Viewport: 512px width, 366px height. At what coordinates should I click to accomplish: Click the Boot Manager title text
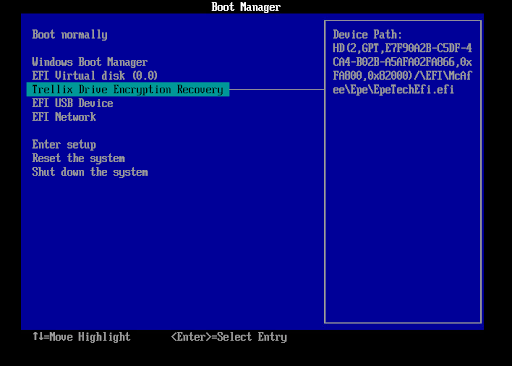[x=246, y=7]
